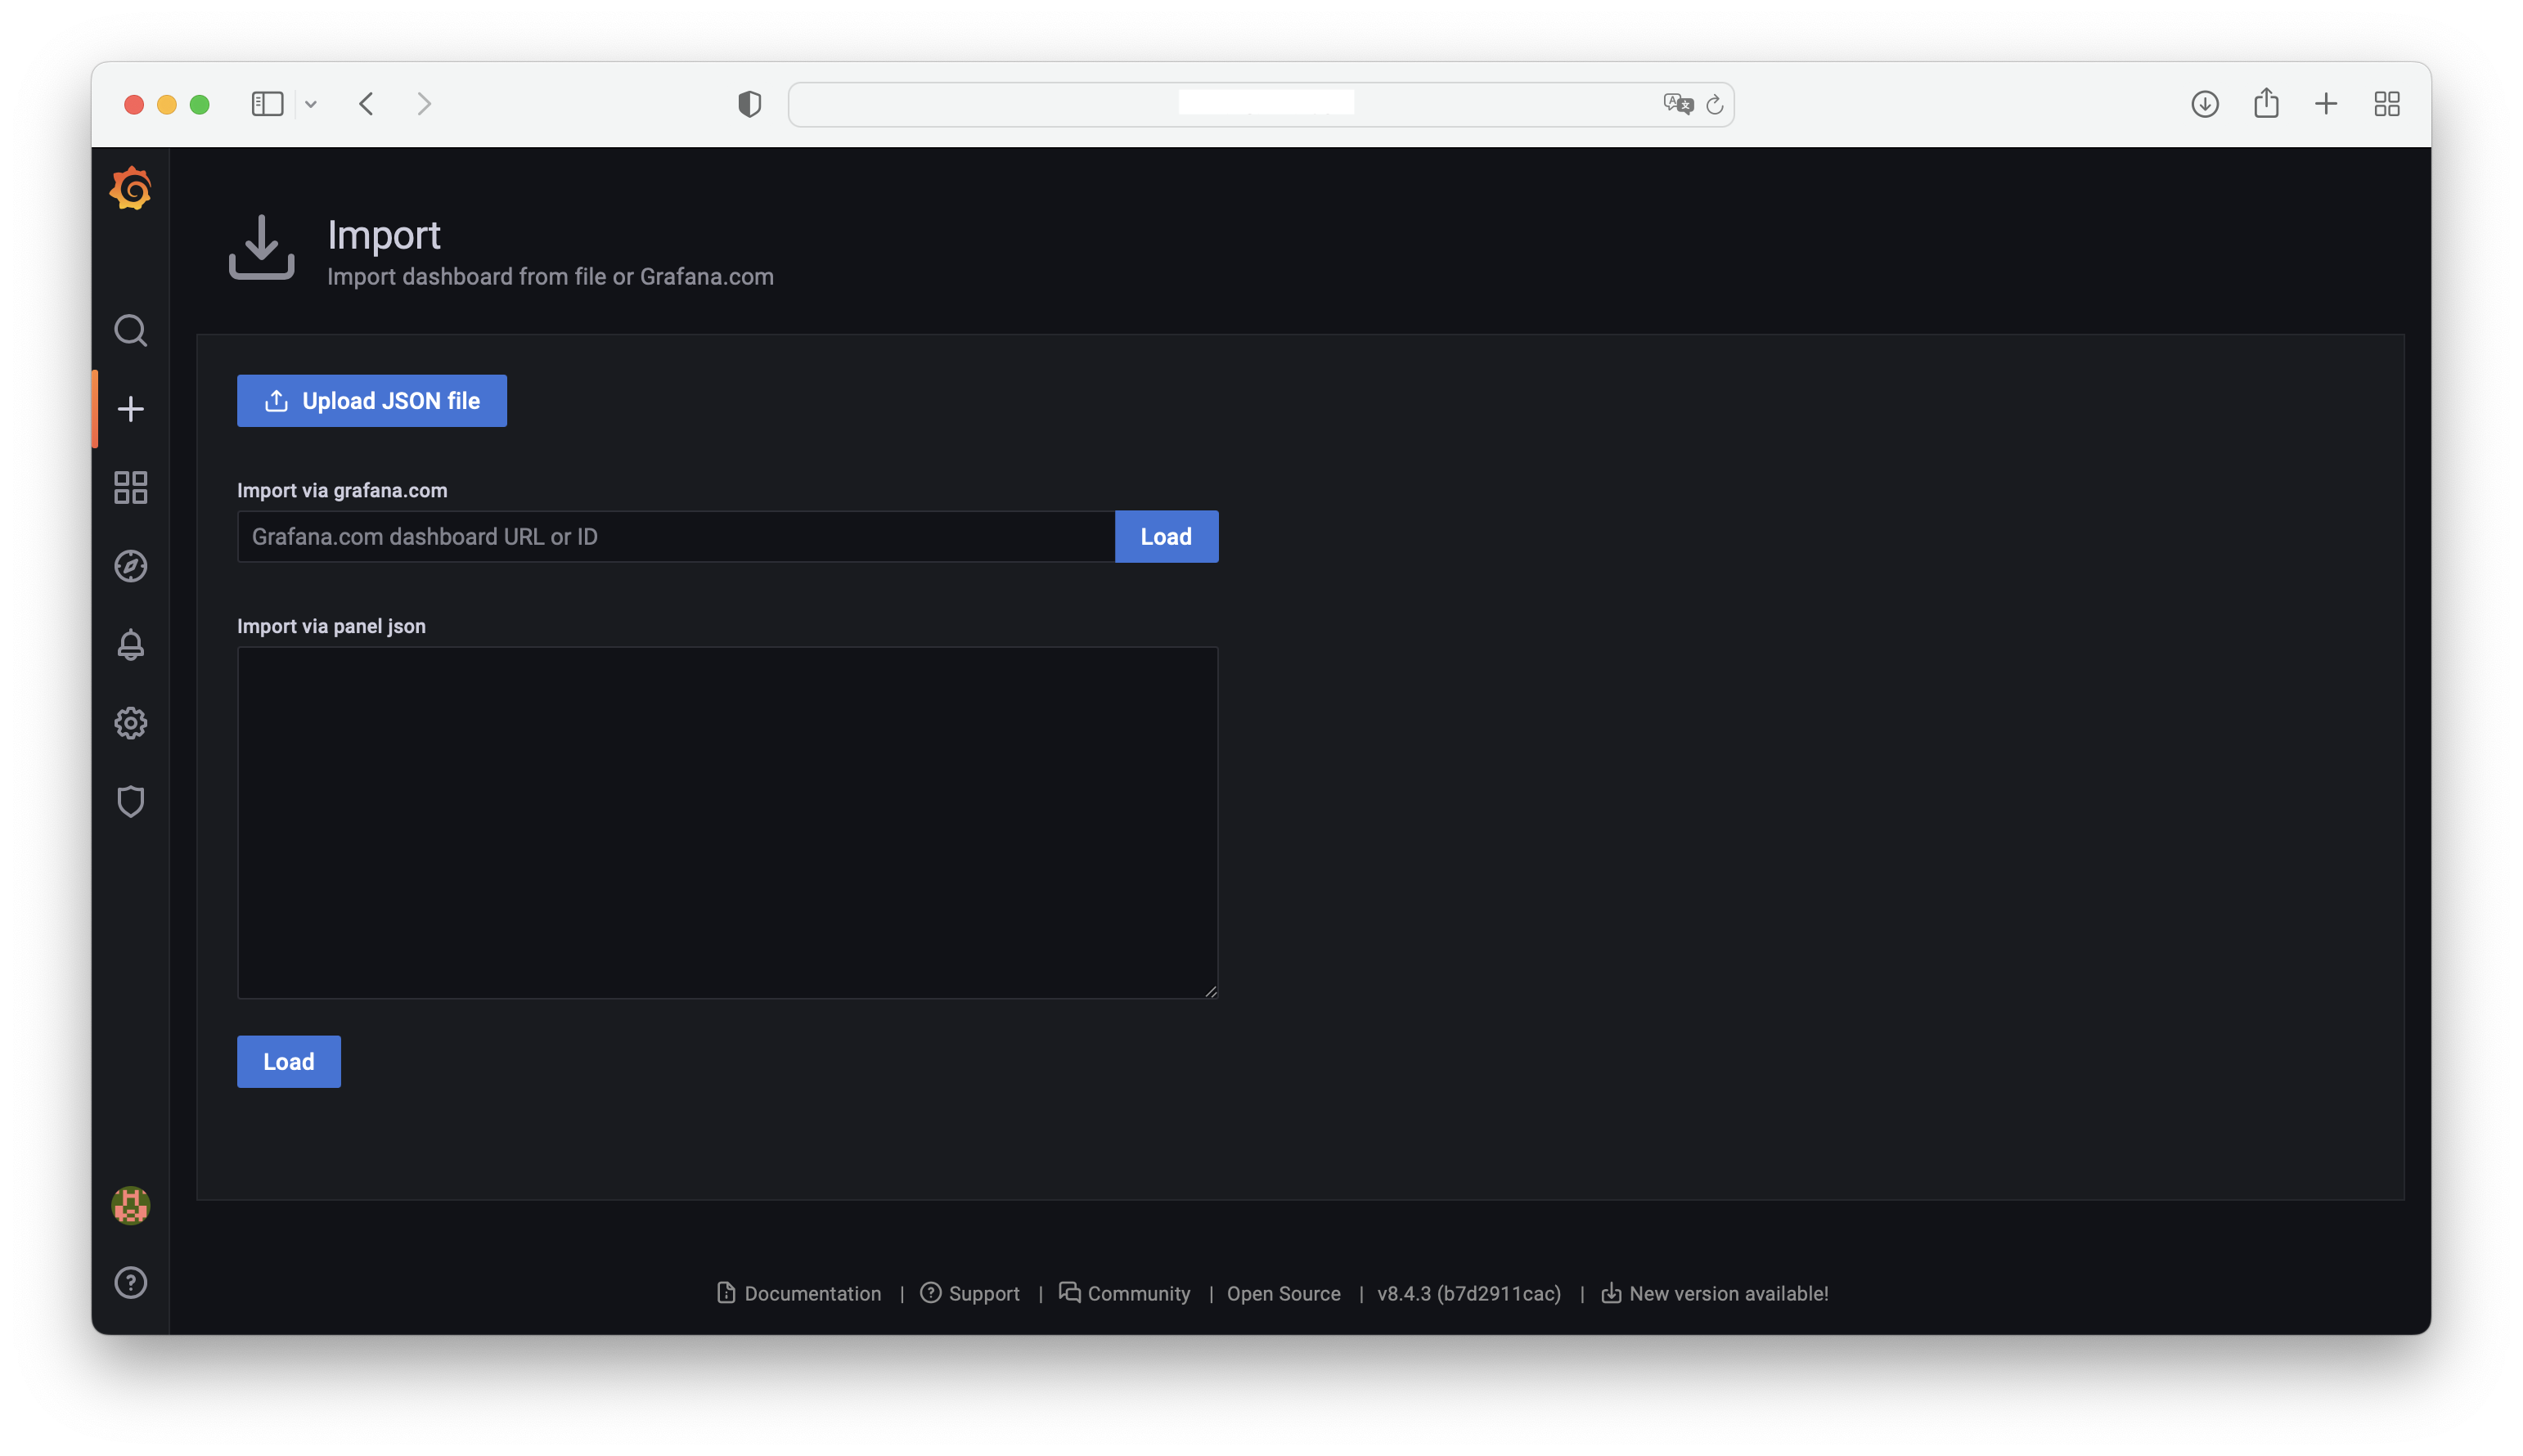Click the v8.4.3 (b7d2911cac) version text
2523x1456 pixels.
(1468, 1293)
